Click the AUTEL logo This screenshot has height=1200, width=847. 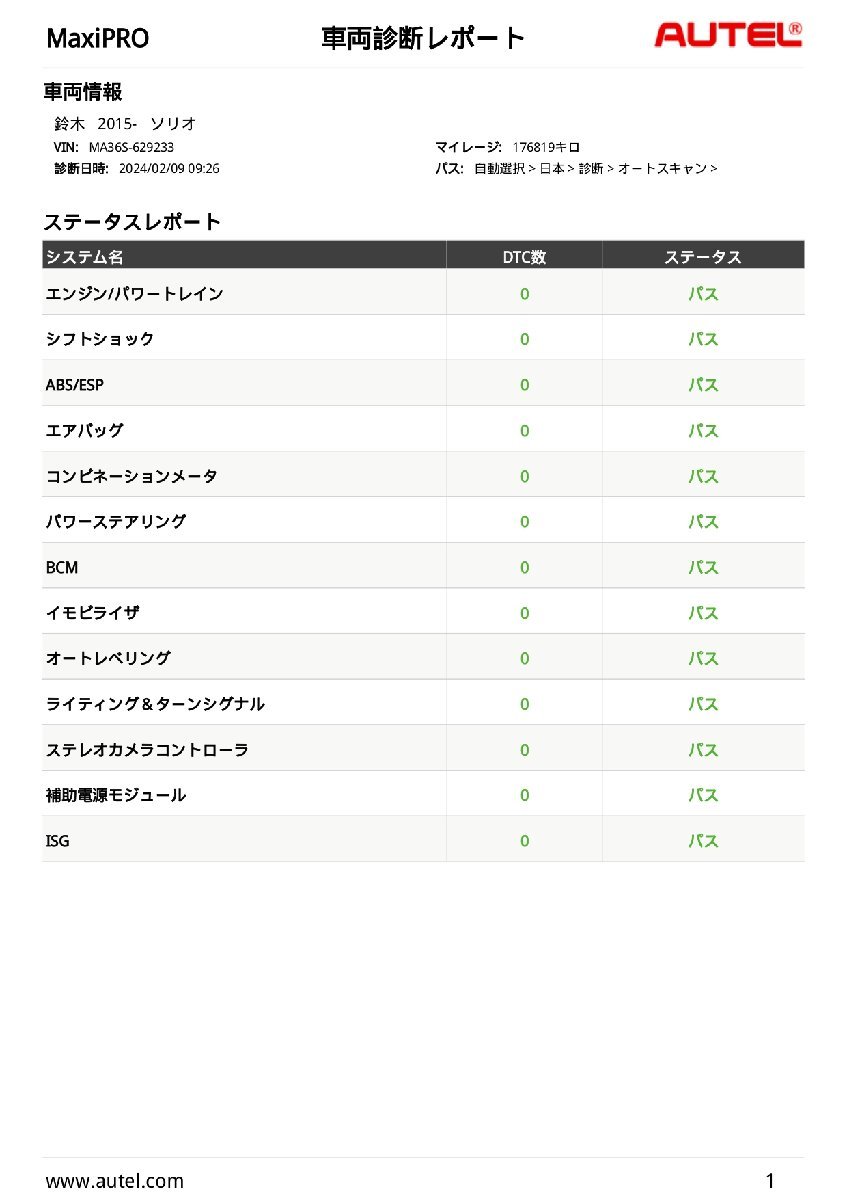[x=727, y=36]
